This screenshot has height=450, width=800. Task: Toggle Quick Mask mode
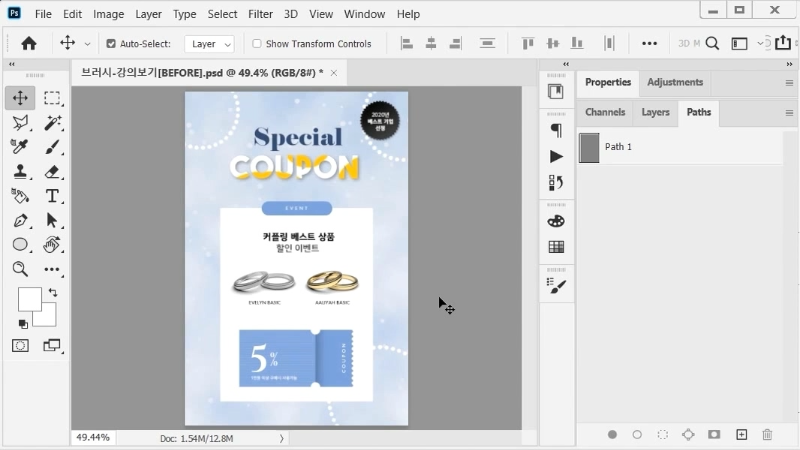(20, 345)
